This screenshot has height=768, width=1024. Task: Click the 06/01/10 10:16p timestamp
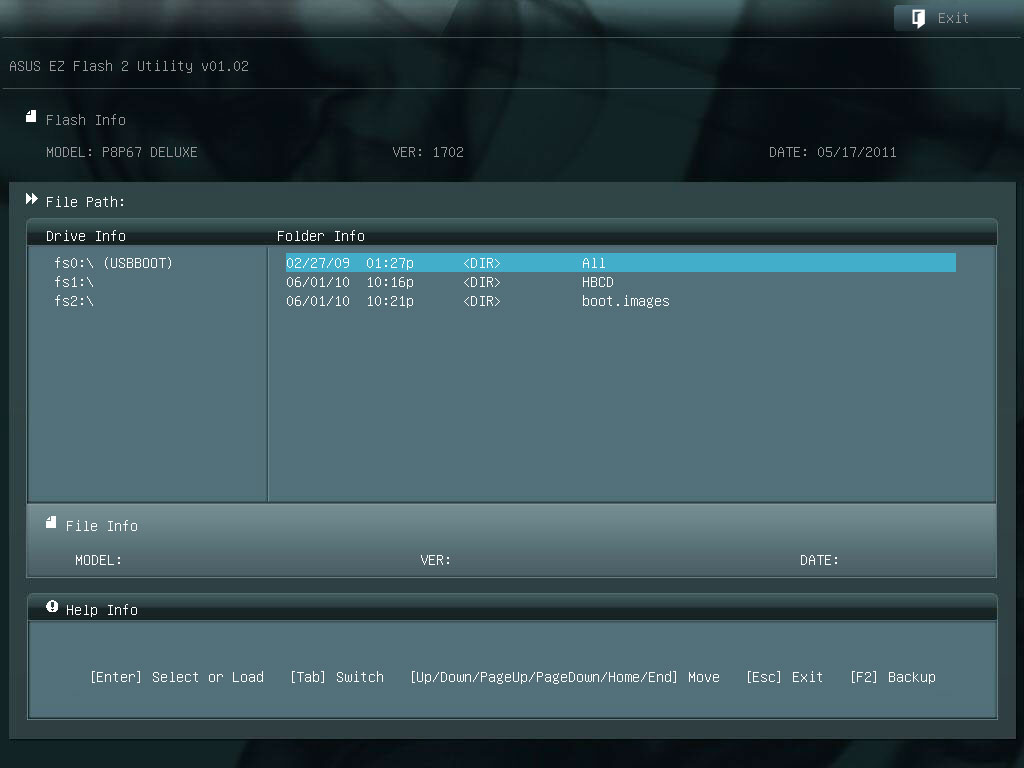click(x=350, y=282)
